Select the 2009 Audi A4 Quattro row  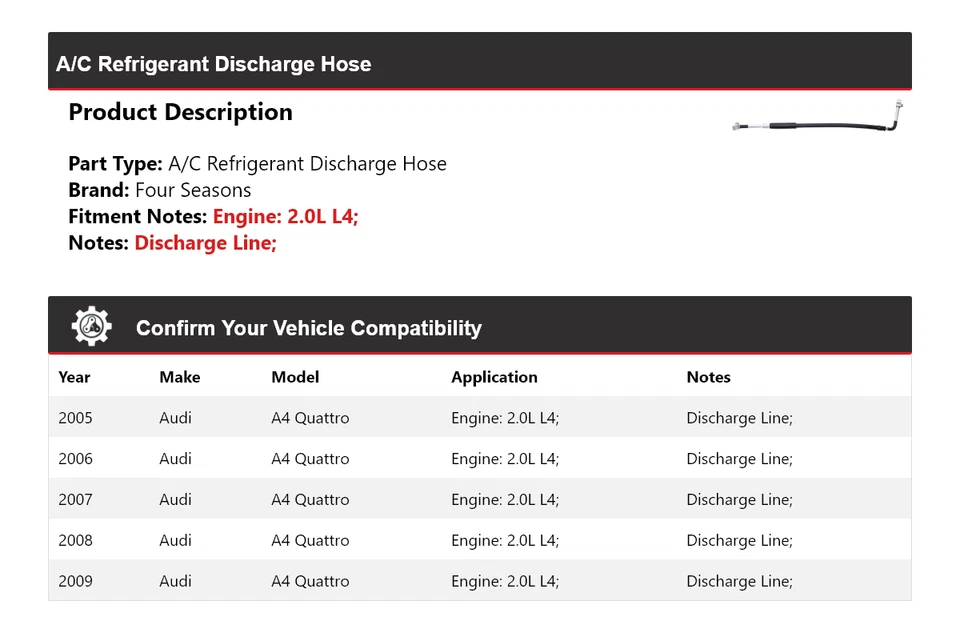(480, 581)
